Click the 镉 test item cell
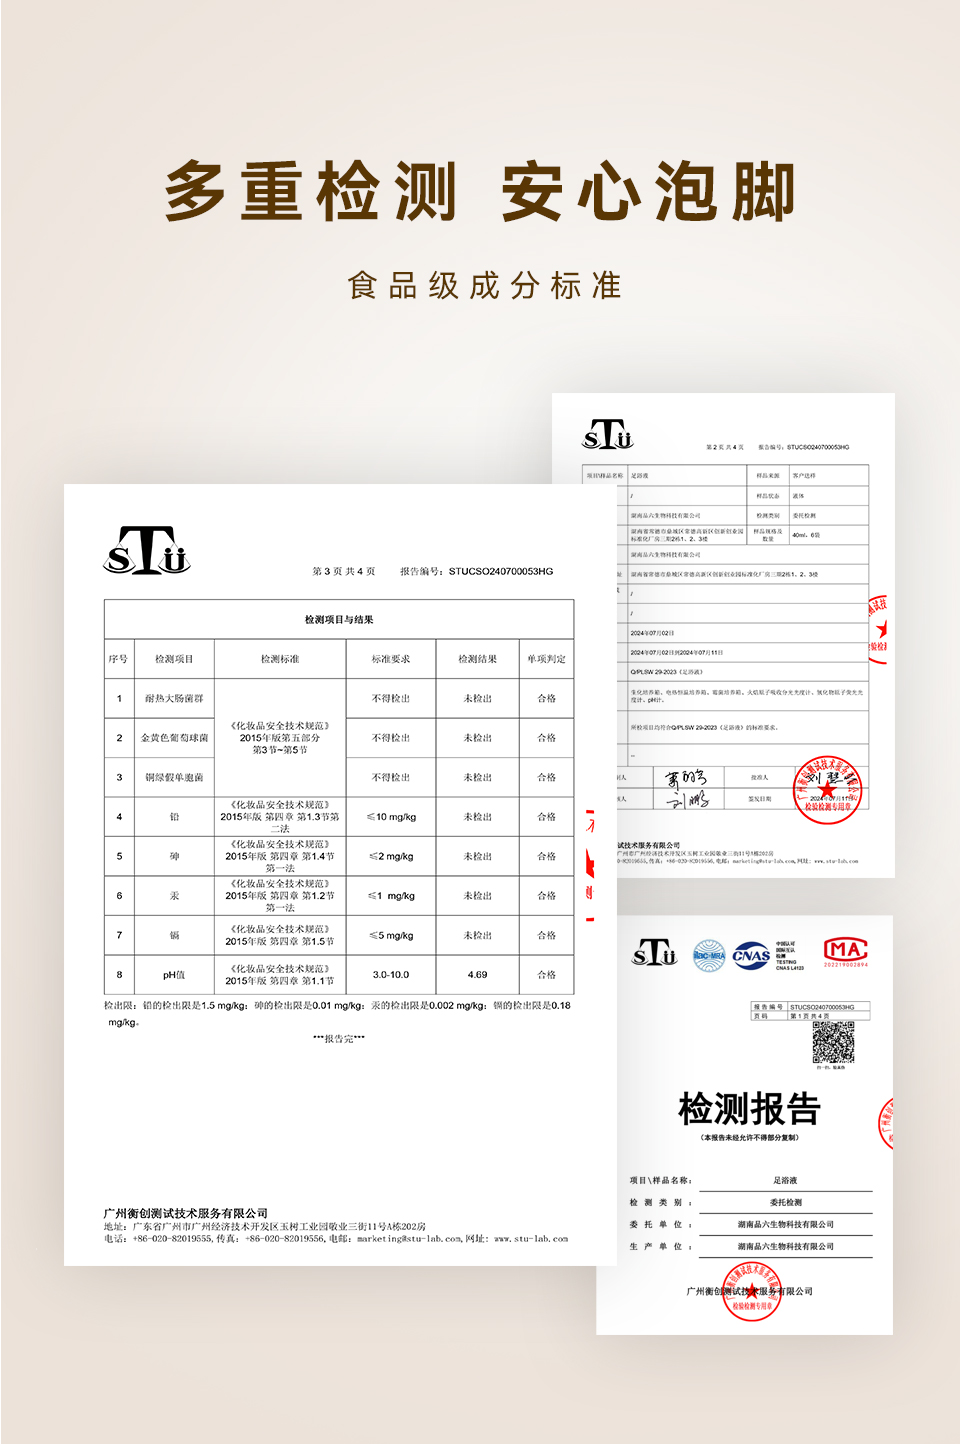The height and width of the screenshot is (1444, 960). point(174,935)
